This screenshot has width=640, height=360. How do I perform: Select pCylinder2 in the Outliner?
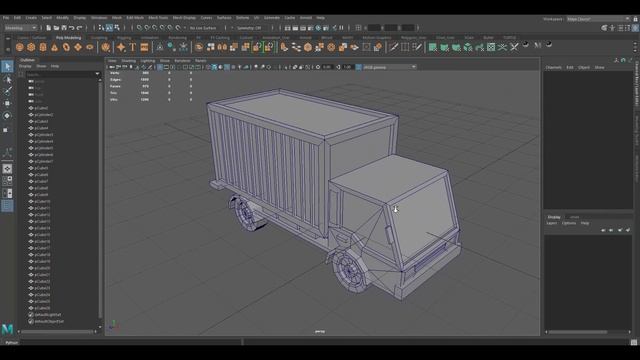(x=44, y=115)
